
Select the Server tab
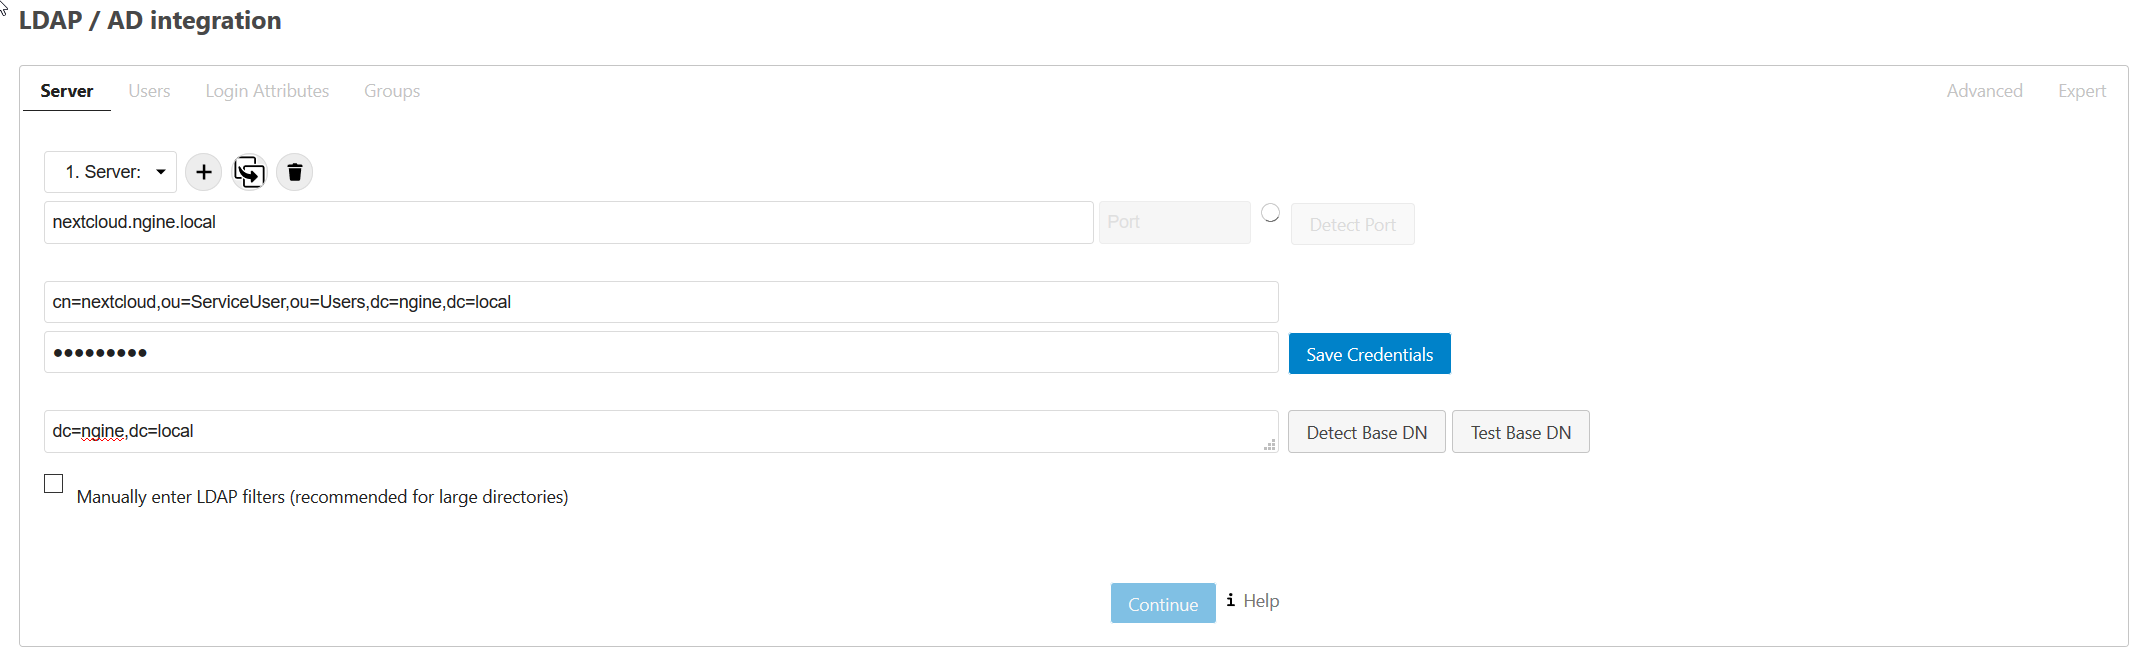point(67,91)
